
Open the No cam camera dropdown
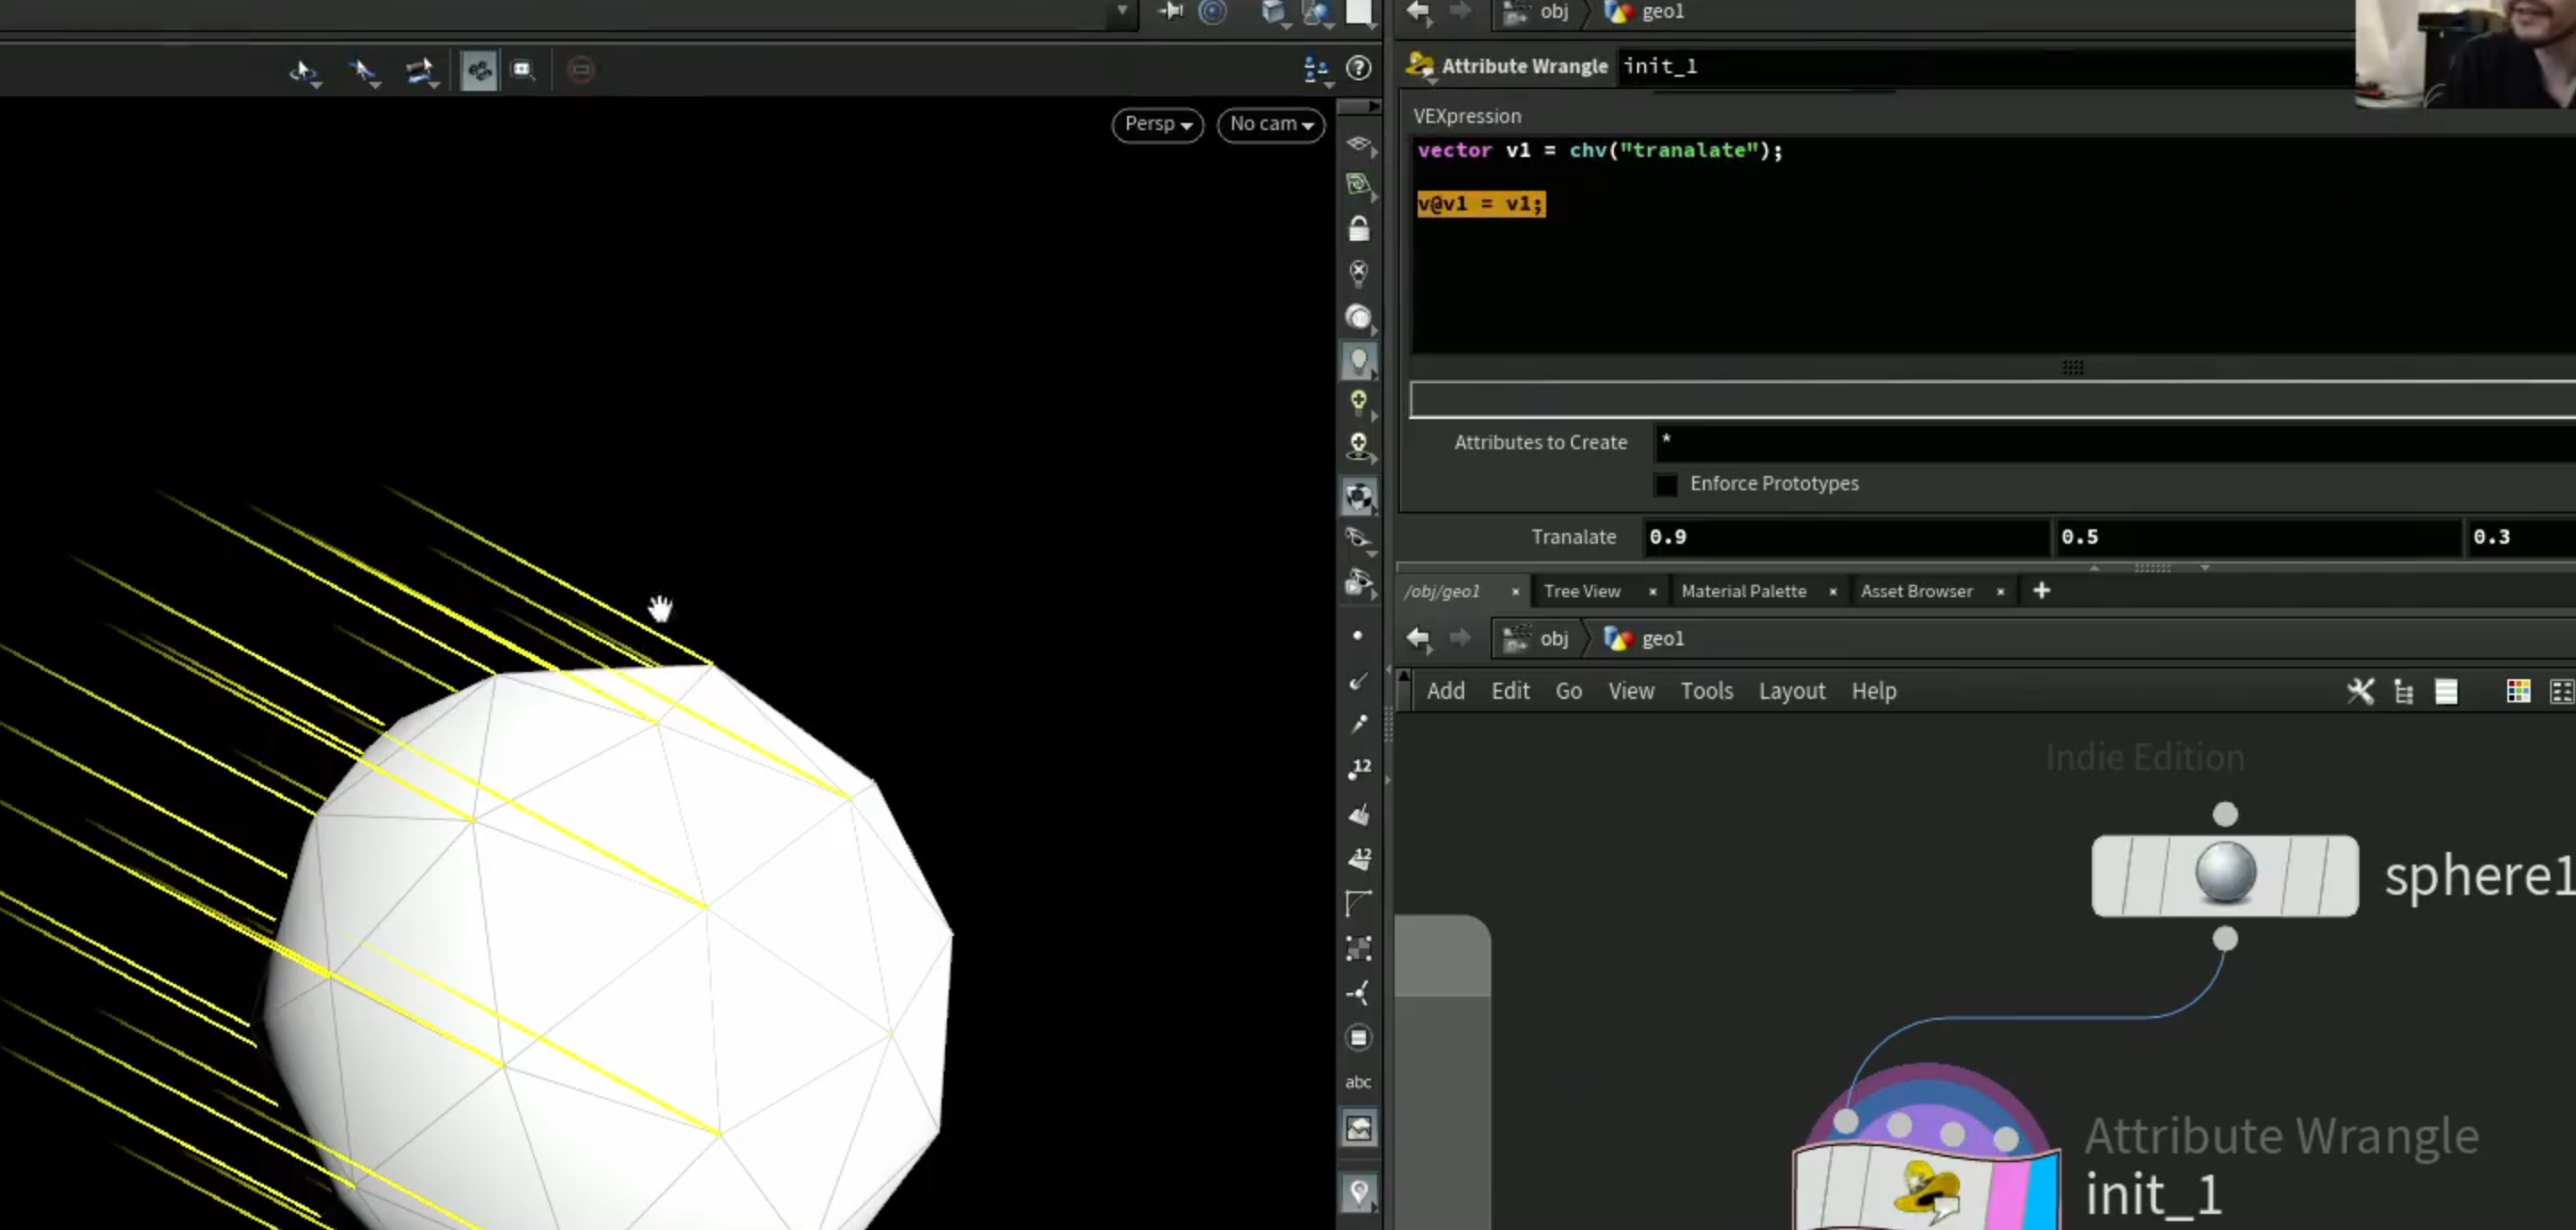(1271, 124)
